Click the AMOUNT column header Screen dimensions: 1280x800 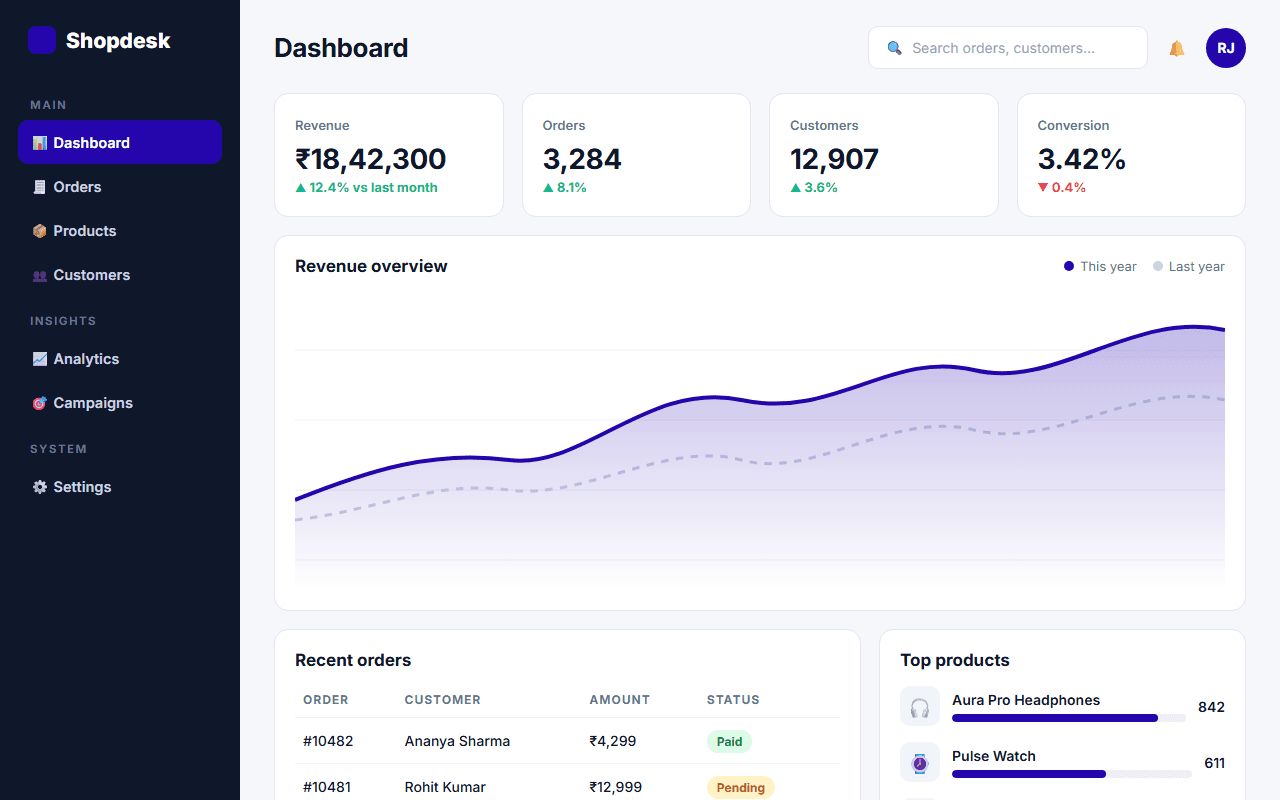click(x=620, y=700)
